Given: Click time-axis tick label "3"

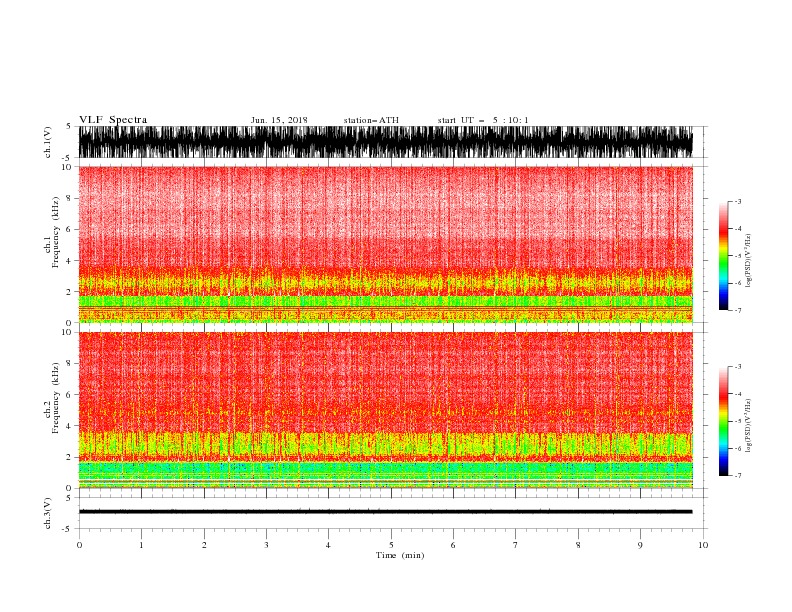Looking at the screenshot, I should point(266,545).
